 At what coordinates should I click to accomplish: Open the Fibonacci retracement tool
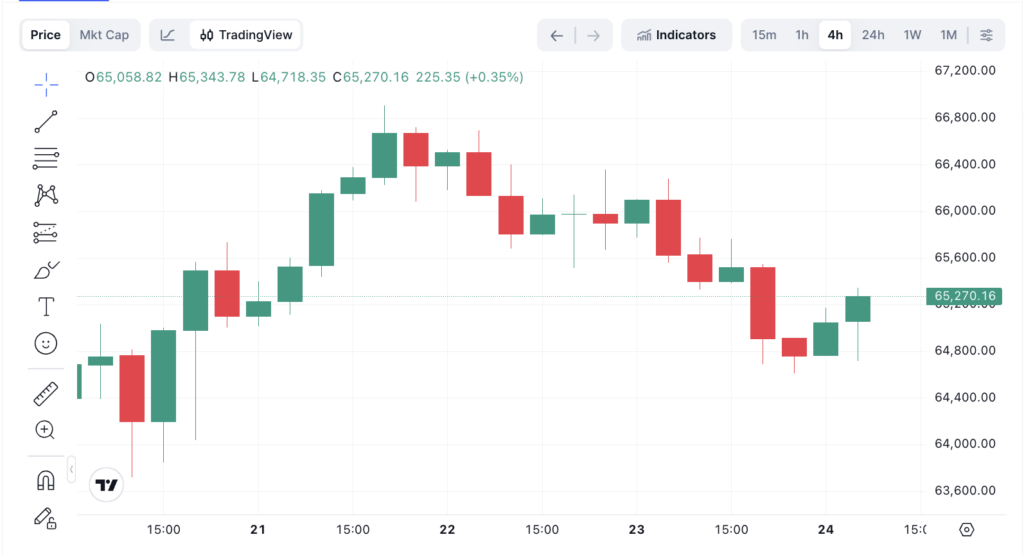[46, 159]
